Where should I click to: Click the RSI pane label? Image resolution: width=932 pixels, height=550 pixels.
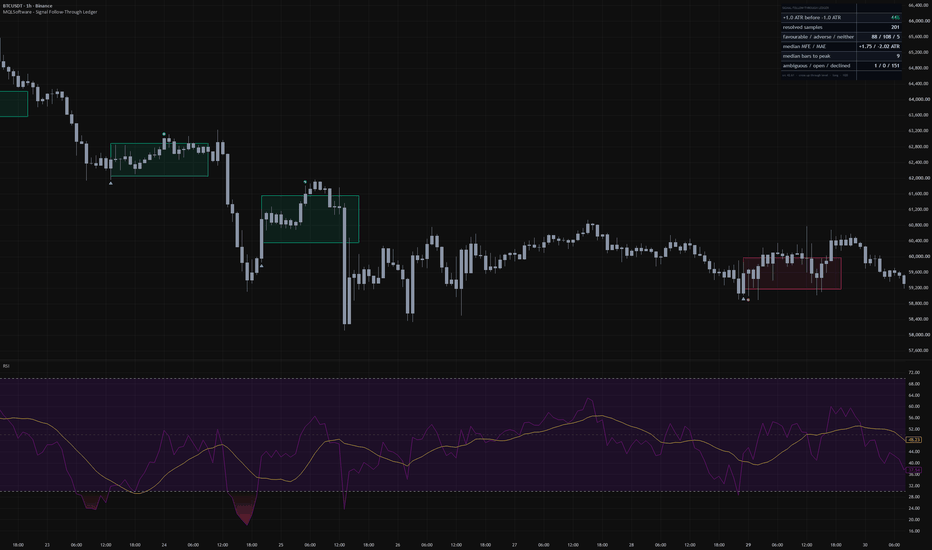[x=6, y=366]
